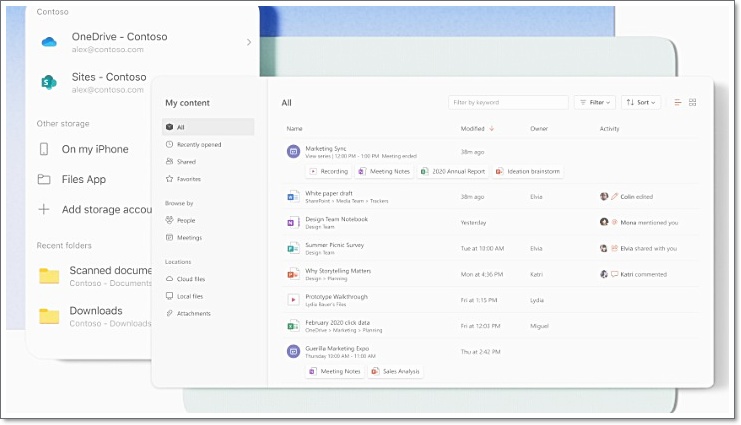Click owner Katri in Storytelling row
Viewport: 741px width, 425px height.
(536, 274)
